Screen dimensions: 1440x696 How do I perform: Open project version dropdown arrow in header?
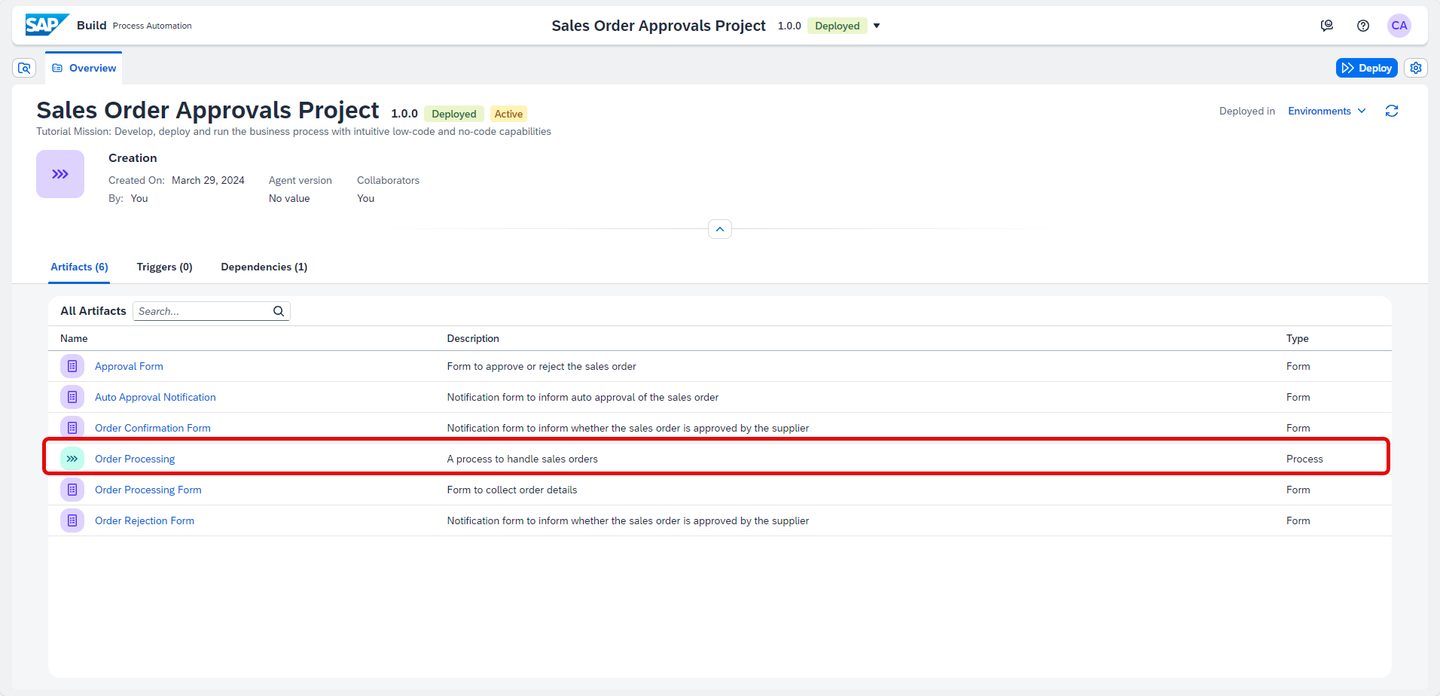click(877, 26)
